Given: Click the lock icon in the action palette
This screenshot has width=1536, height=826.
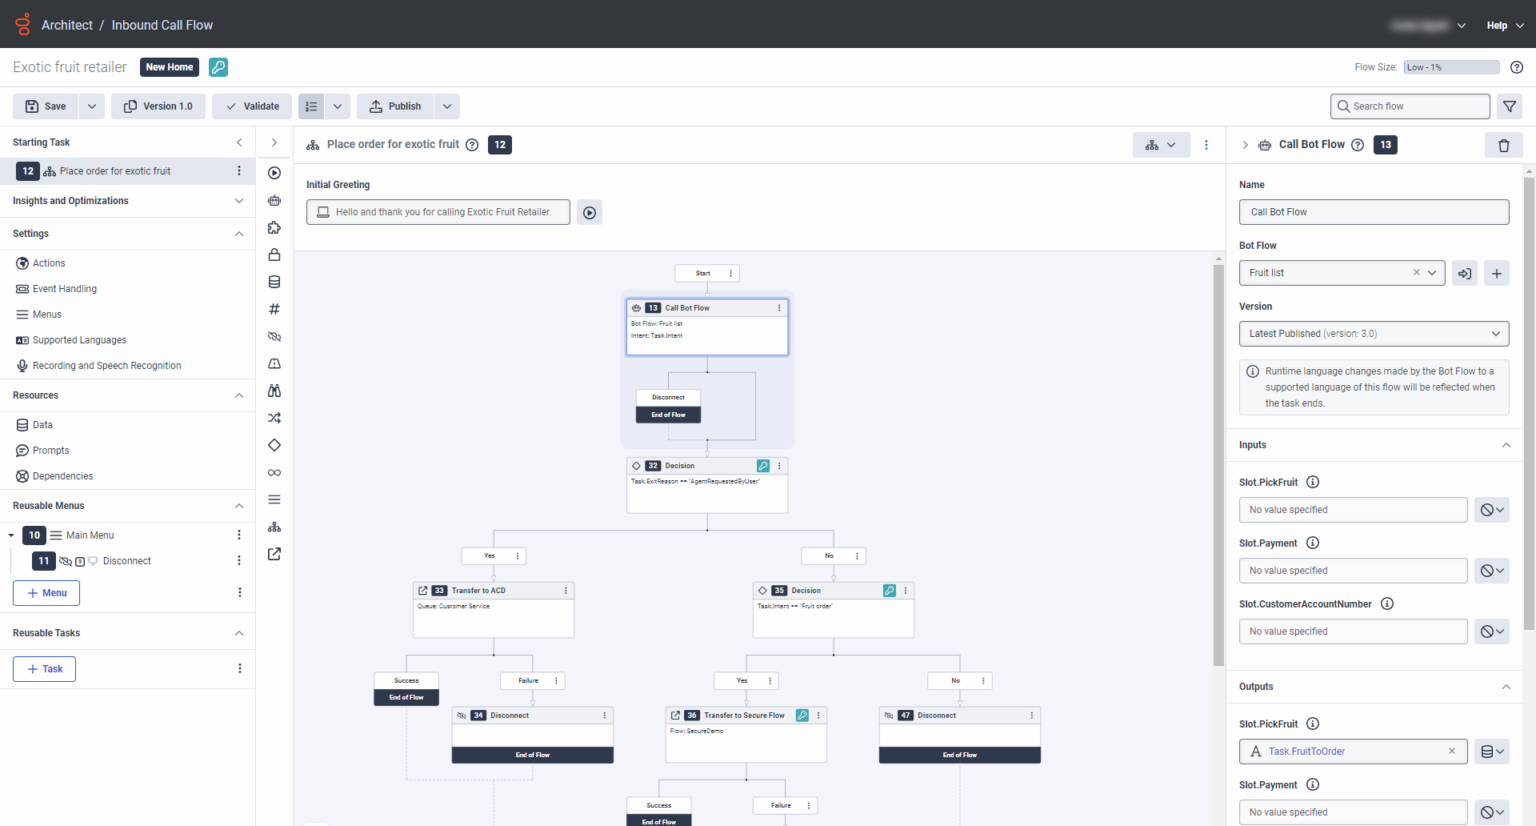Looking at the screenshot, I should pos(274,254).
